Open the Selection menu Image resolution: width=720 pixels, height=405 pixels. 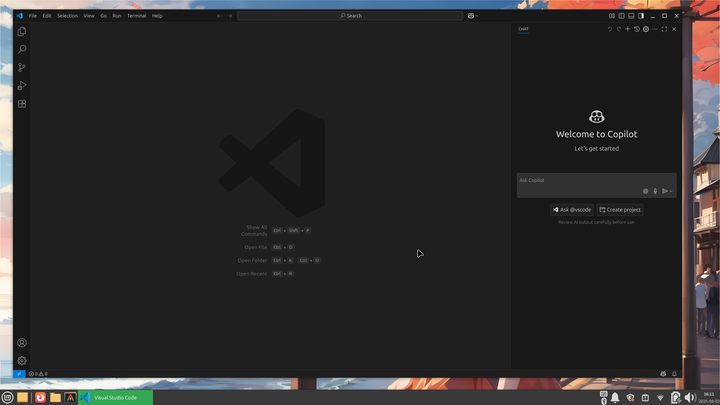click(x=67, y=16)
